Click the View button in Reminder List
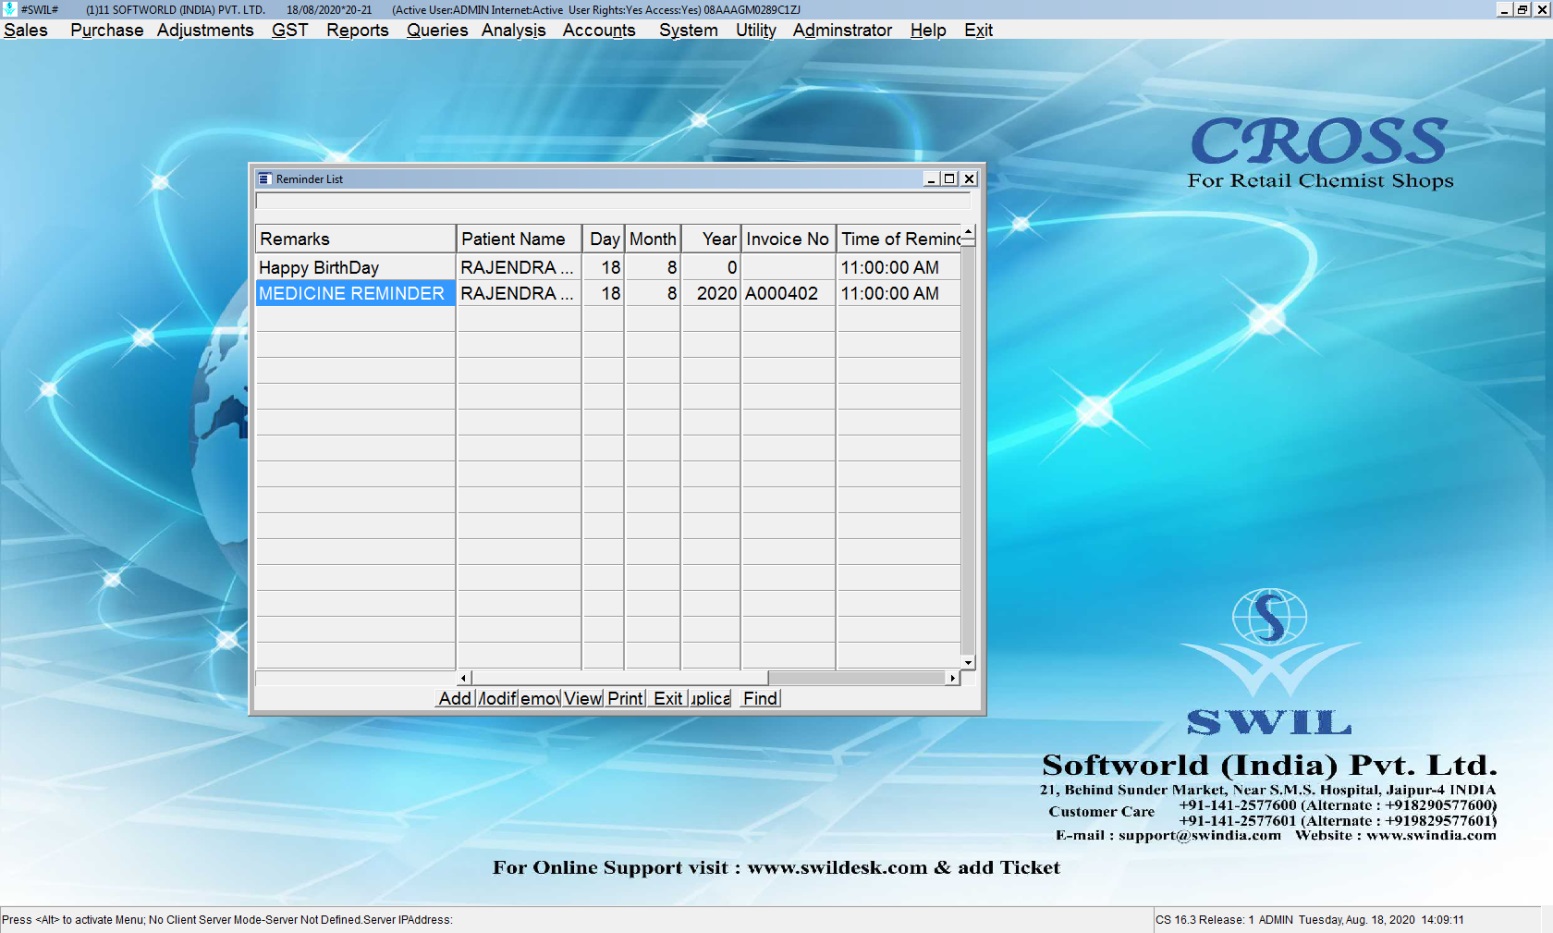1553x933 pixels. (x=583, y=698)
